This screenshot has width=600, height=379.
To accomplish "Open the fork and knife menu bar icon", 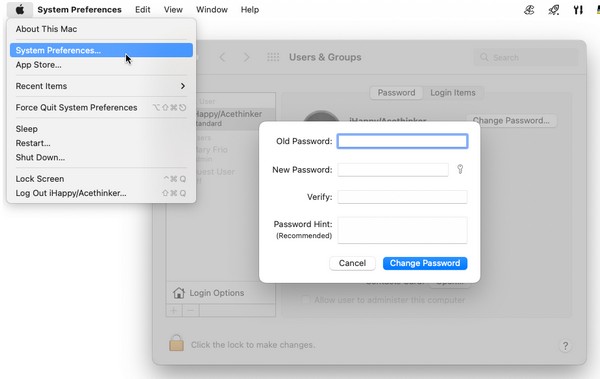I will (578, 10).
